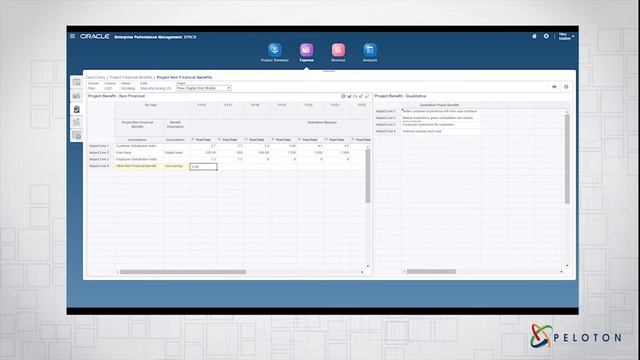Click the Digital leads description cell
Image resolution: width=640 pixels, height=360 pixels.
coord(176,153)
